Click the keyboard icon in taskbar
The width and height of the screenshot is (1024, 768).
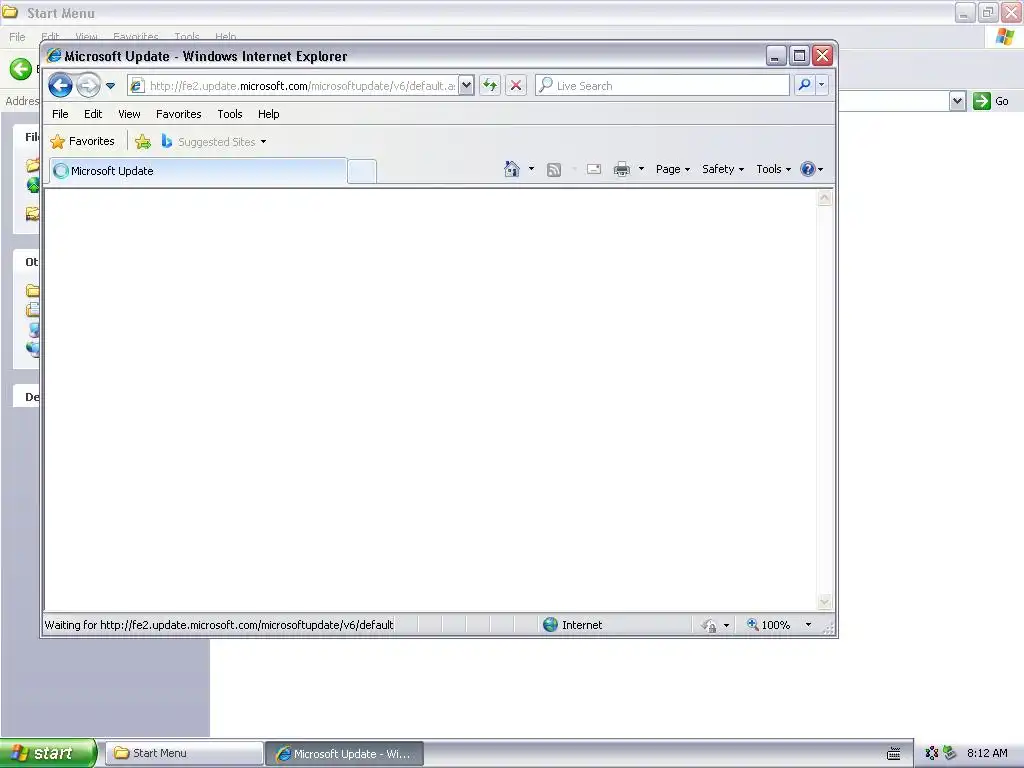point(893,754)
